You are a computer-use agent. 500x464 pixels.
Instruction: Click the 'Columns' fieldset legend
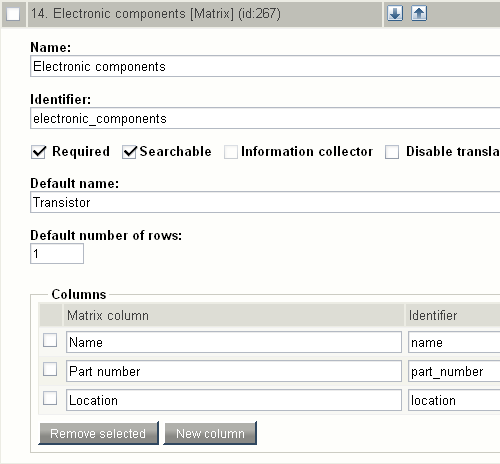click(x=79, y=294)
